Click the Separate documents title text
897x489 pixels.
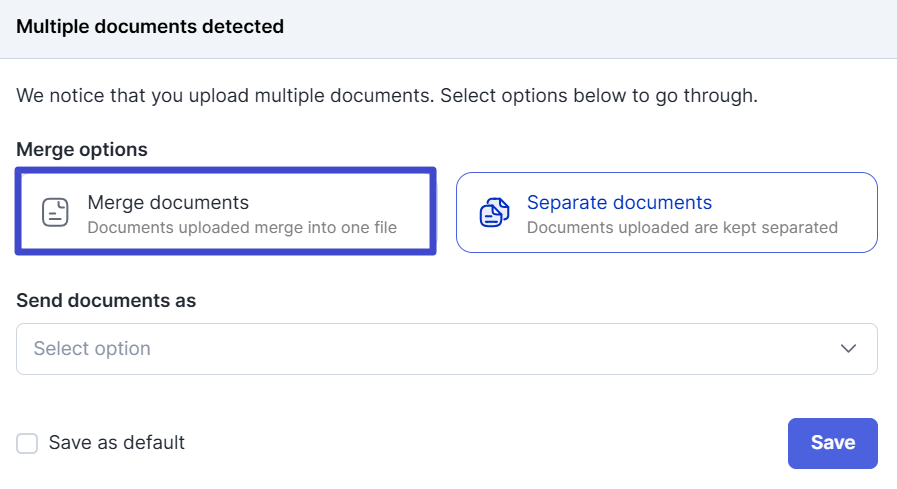click(619, 202)
